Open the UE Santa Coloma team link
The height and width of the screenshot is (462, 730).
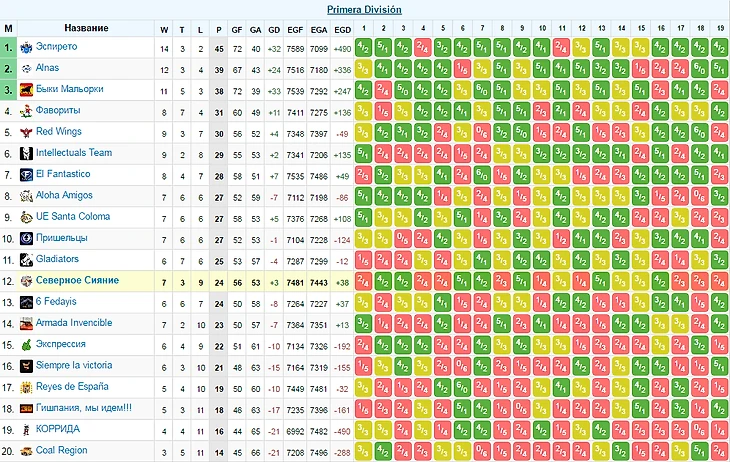(73, 216)
